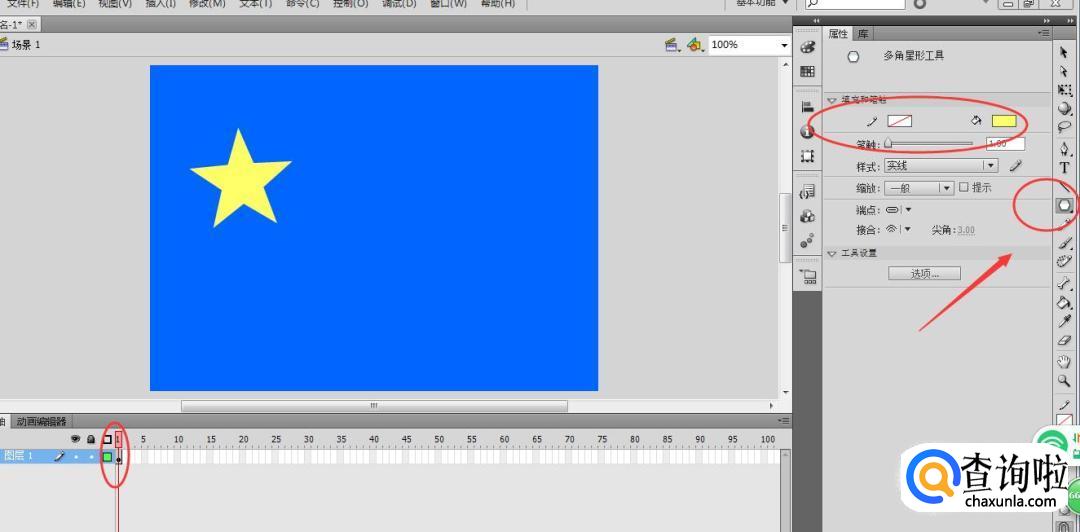Collapse the 工具设置 section
The height and width of the screenshot is (532, 1080).
click(x=832, y=254)
